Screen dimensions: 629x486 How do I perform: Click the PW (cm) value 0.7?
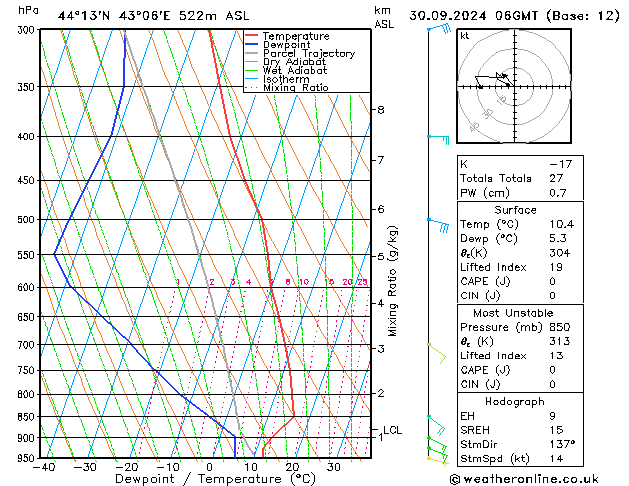coord(558,192)
